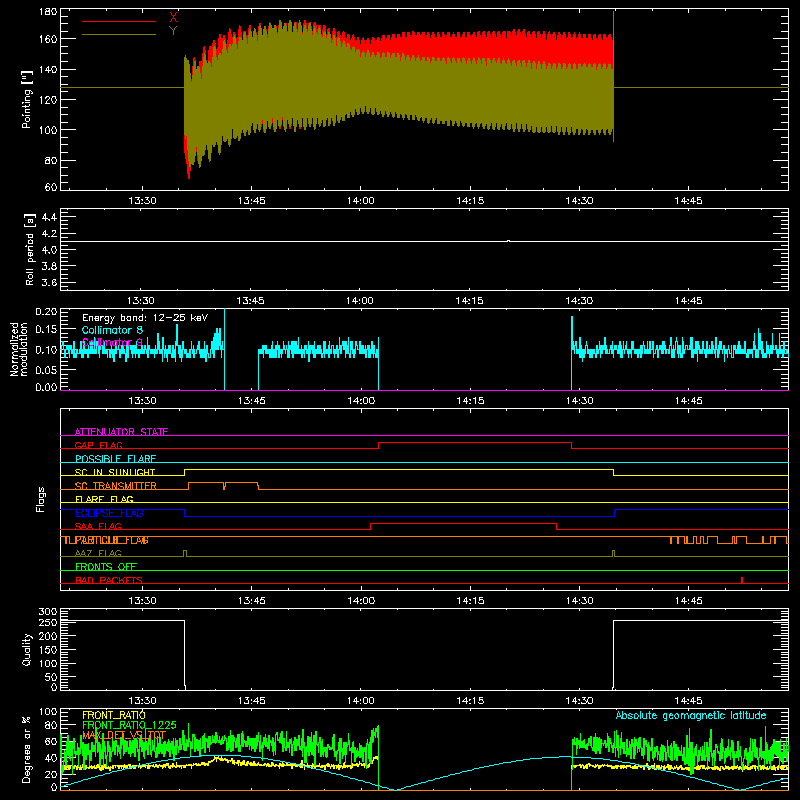Select the olive legend line for Y
800x800 pixels.
click(x=119, y=35)
